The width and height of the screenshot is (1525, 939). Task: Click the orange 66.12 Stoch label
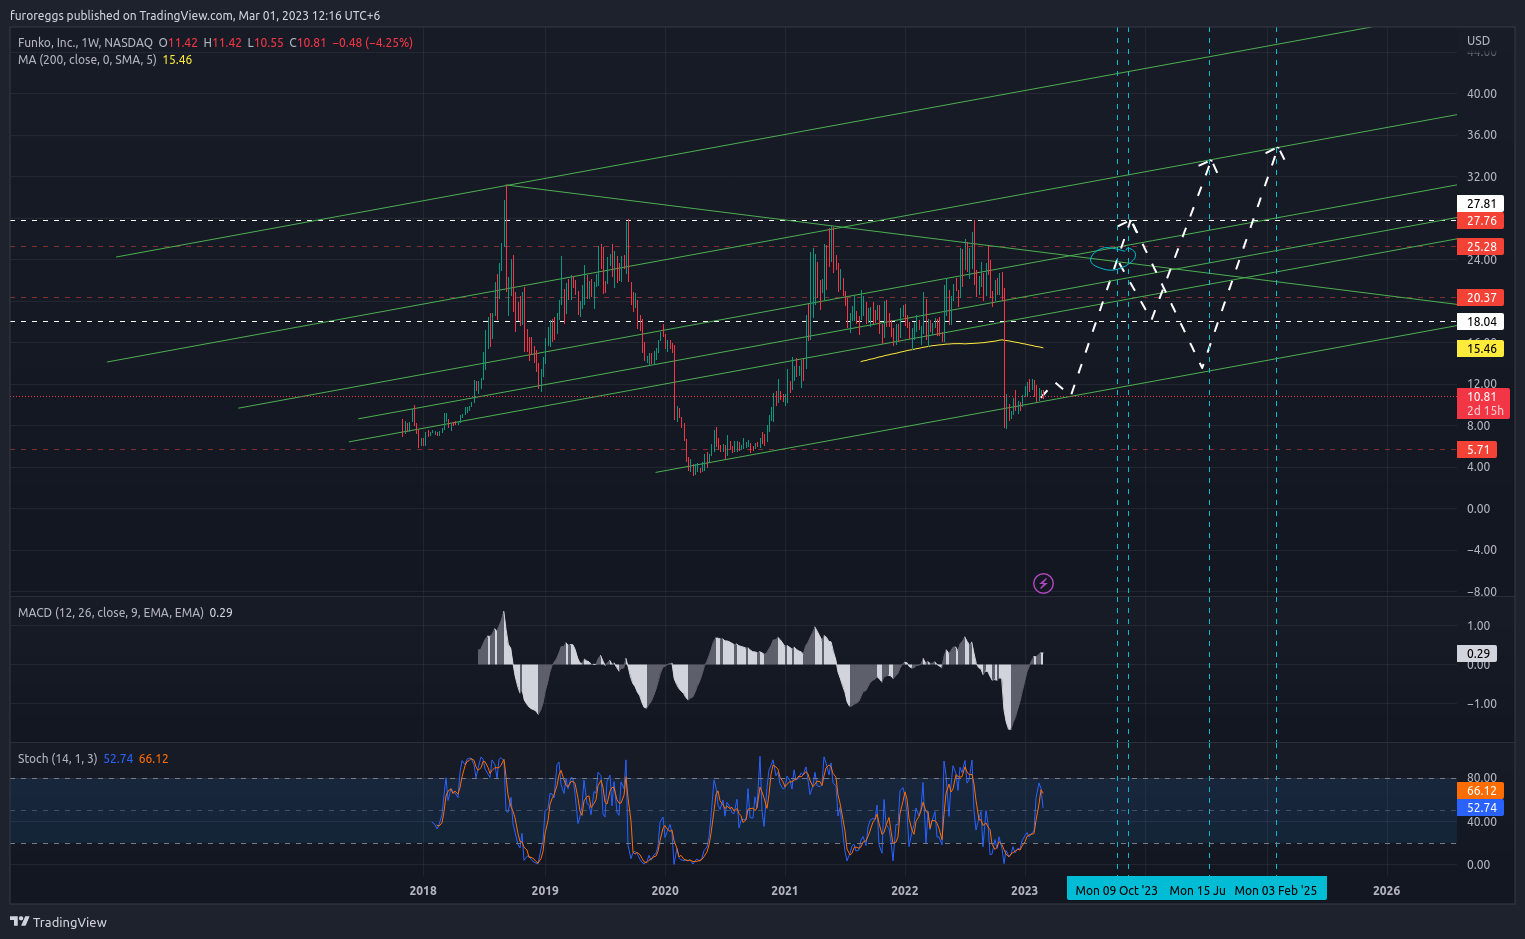1481,791
